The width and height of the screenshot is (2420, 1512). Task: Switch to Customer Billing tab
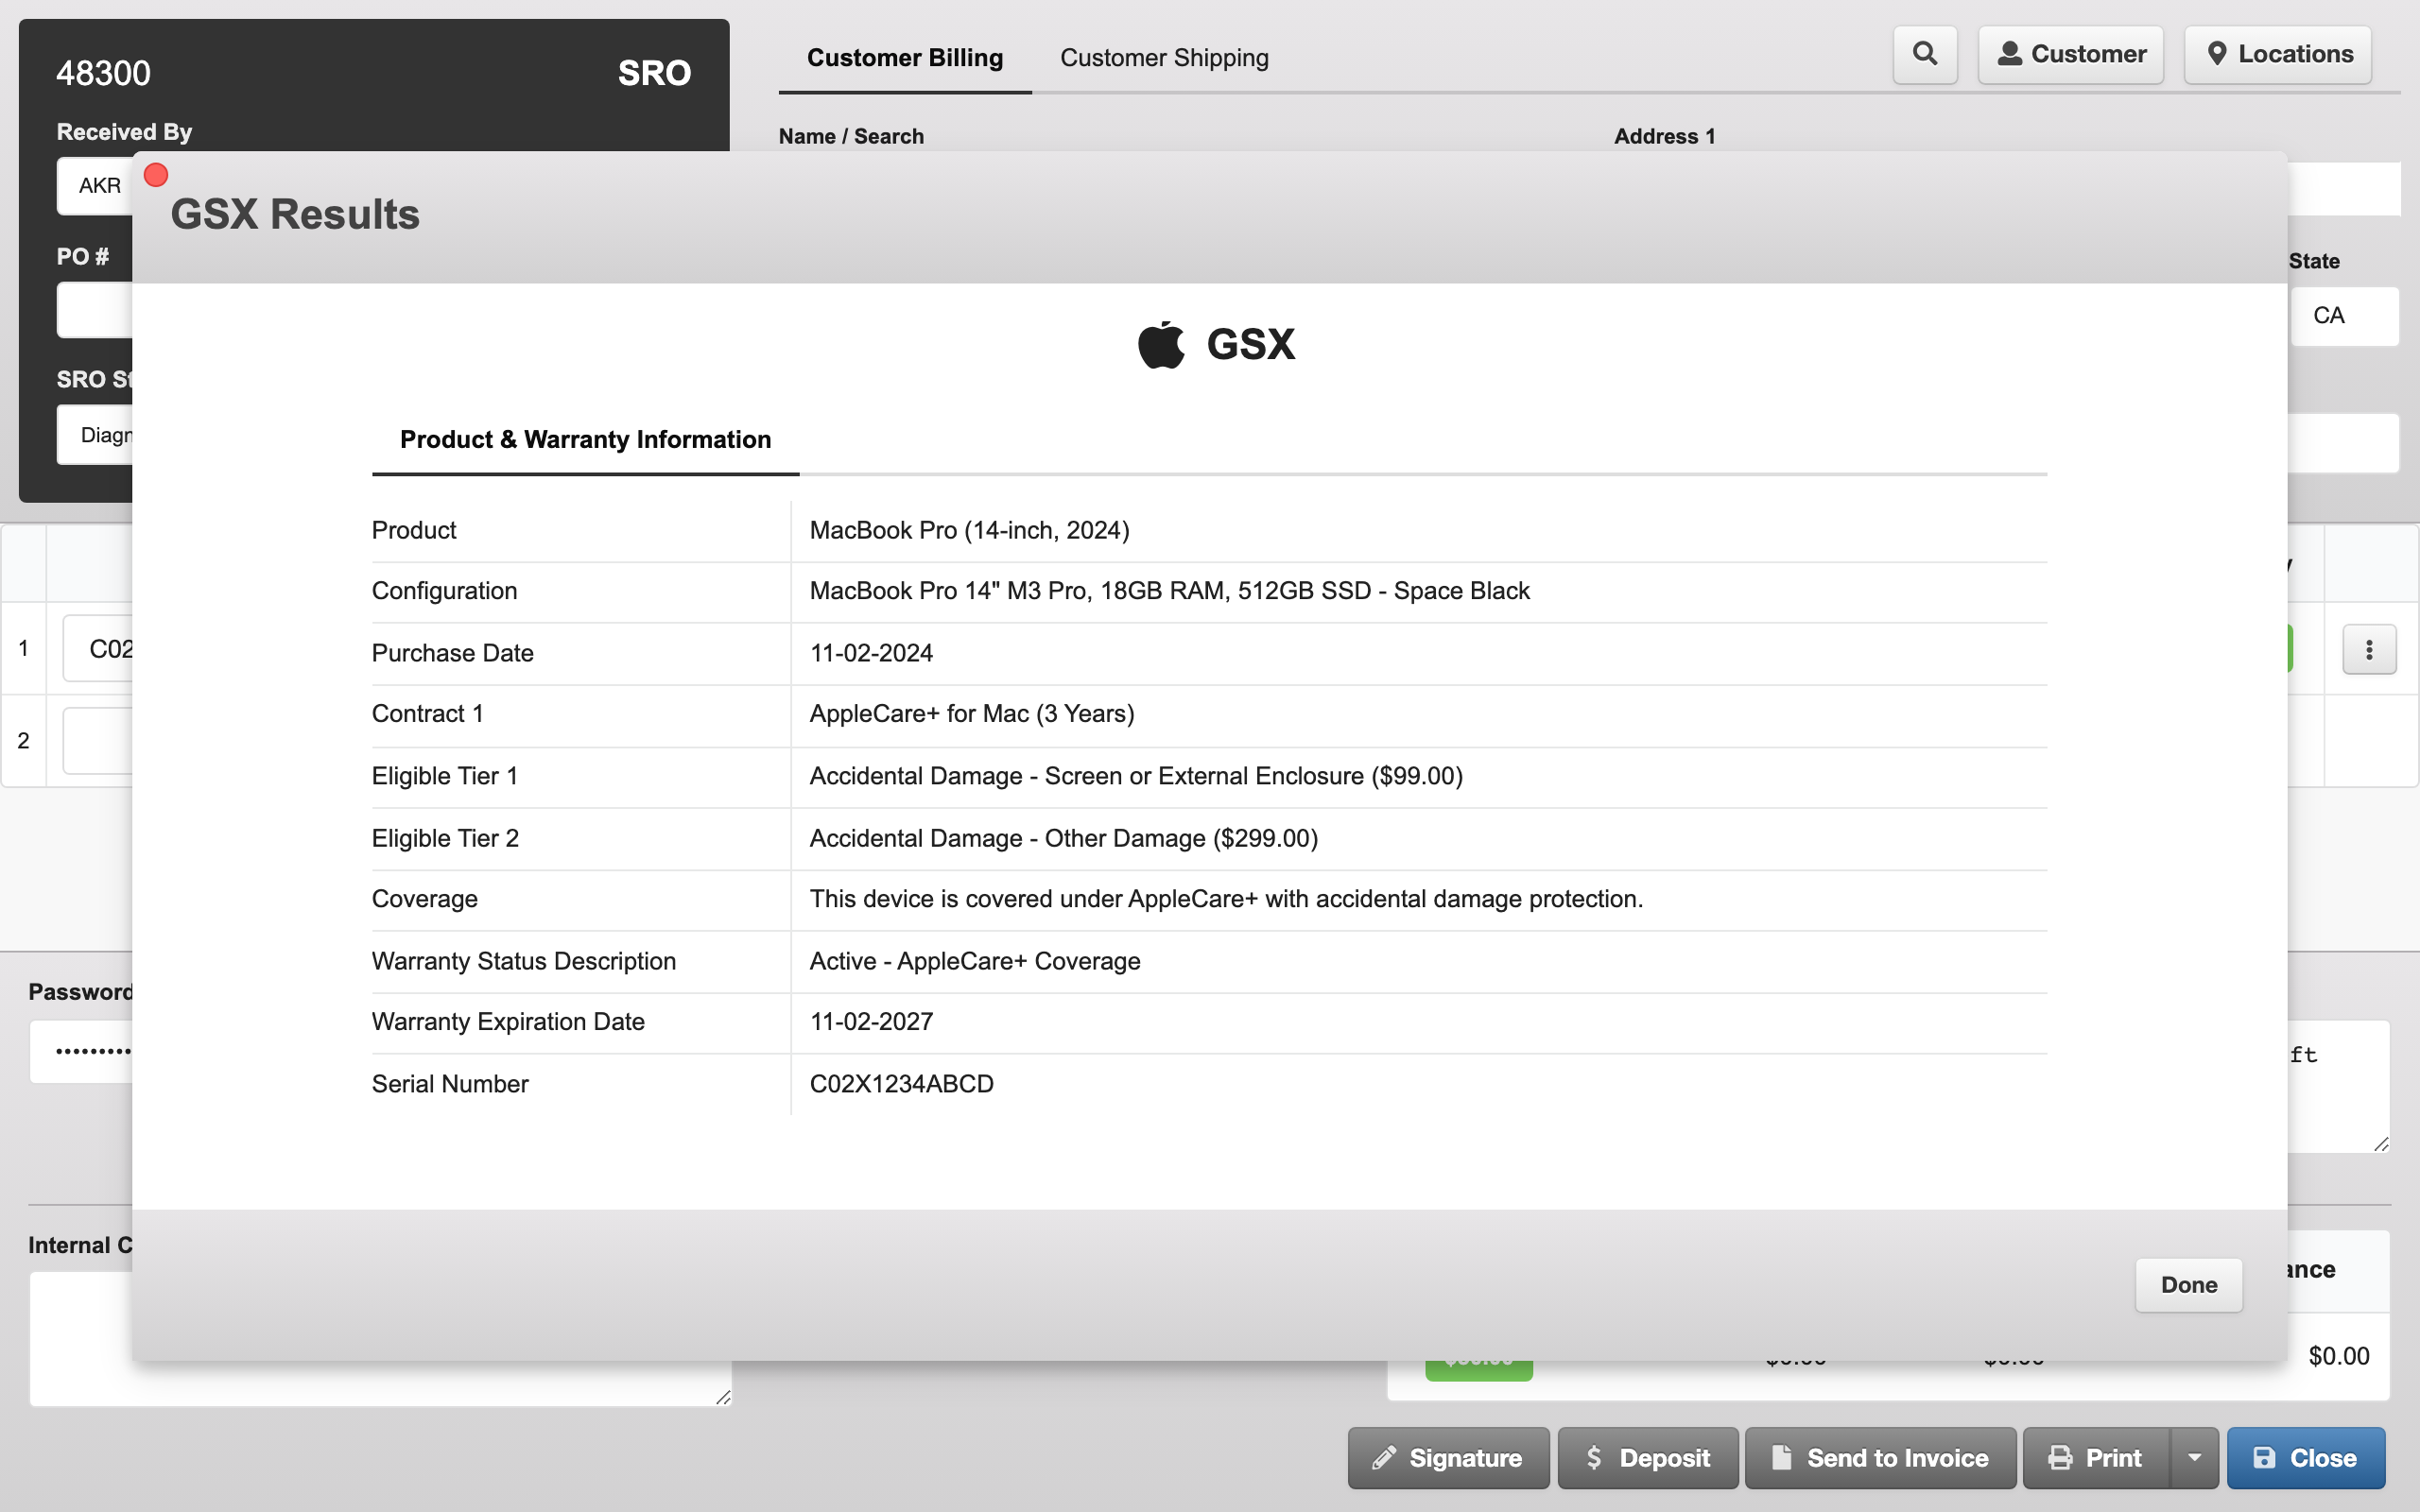pos(905,58)
